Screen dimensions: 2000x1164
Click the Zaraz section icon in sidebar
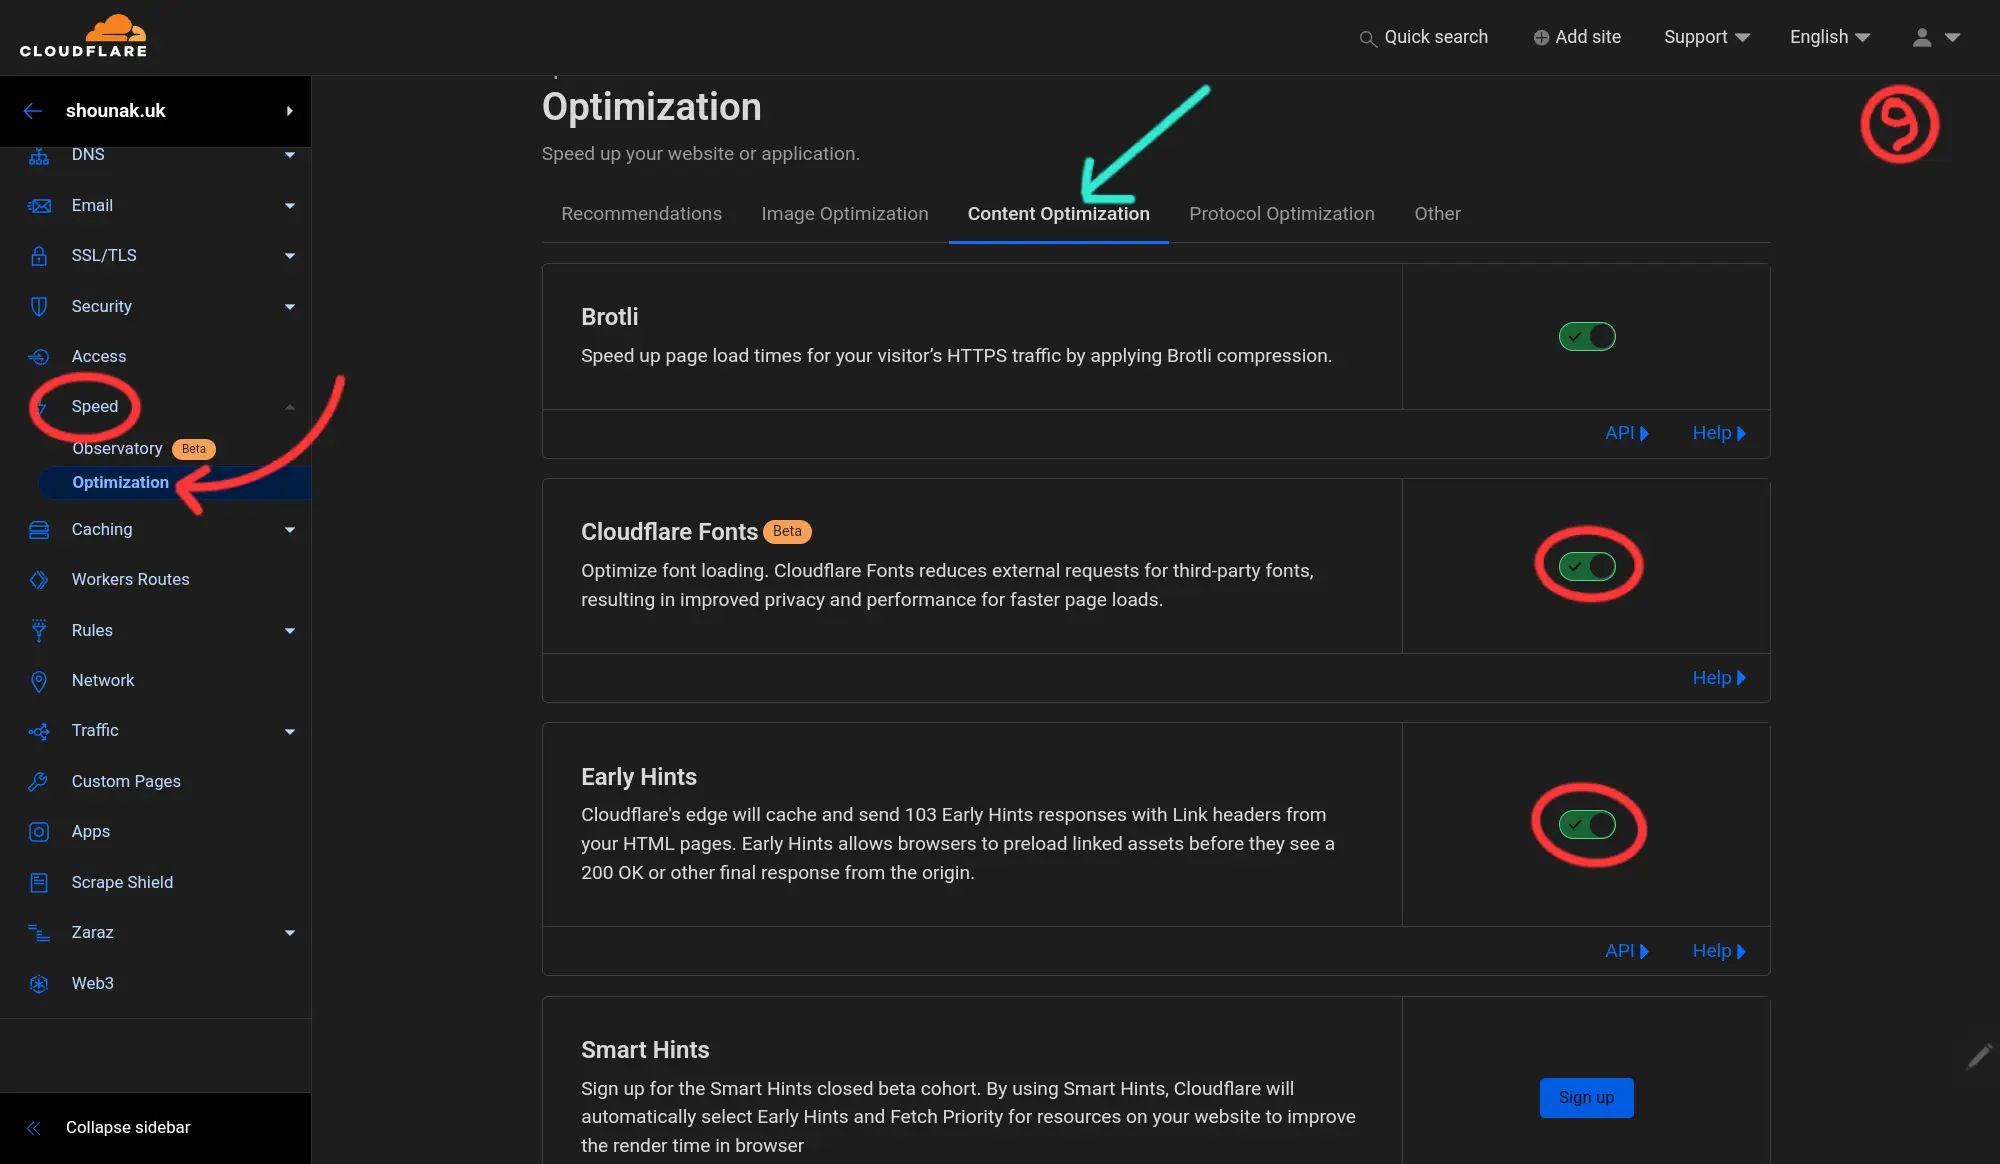[37, 931]
